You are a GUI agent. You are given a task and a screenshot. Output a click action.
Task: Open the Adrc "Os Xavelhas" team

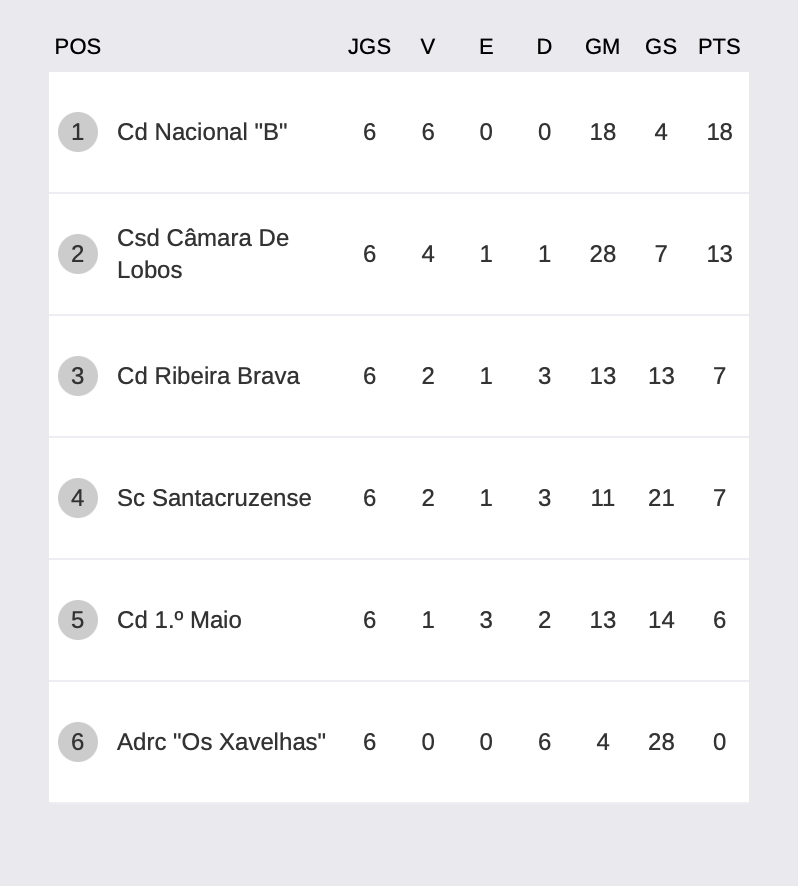click(222, 742)
